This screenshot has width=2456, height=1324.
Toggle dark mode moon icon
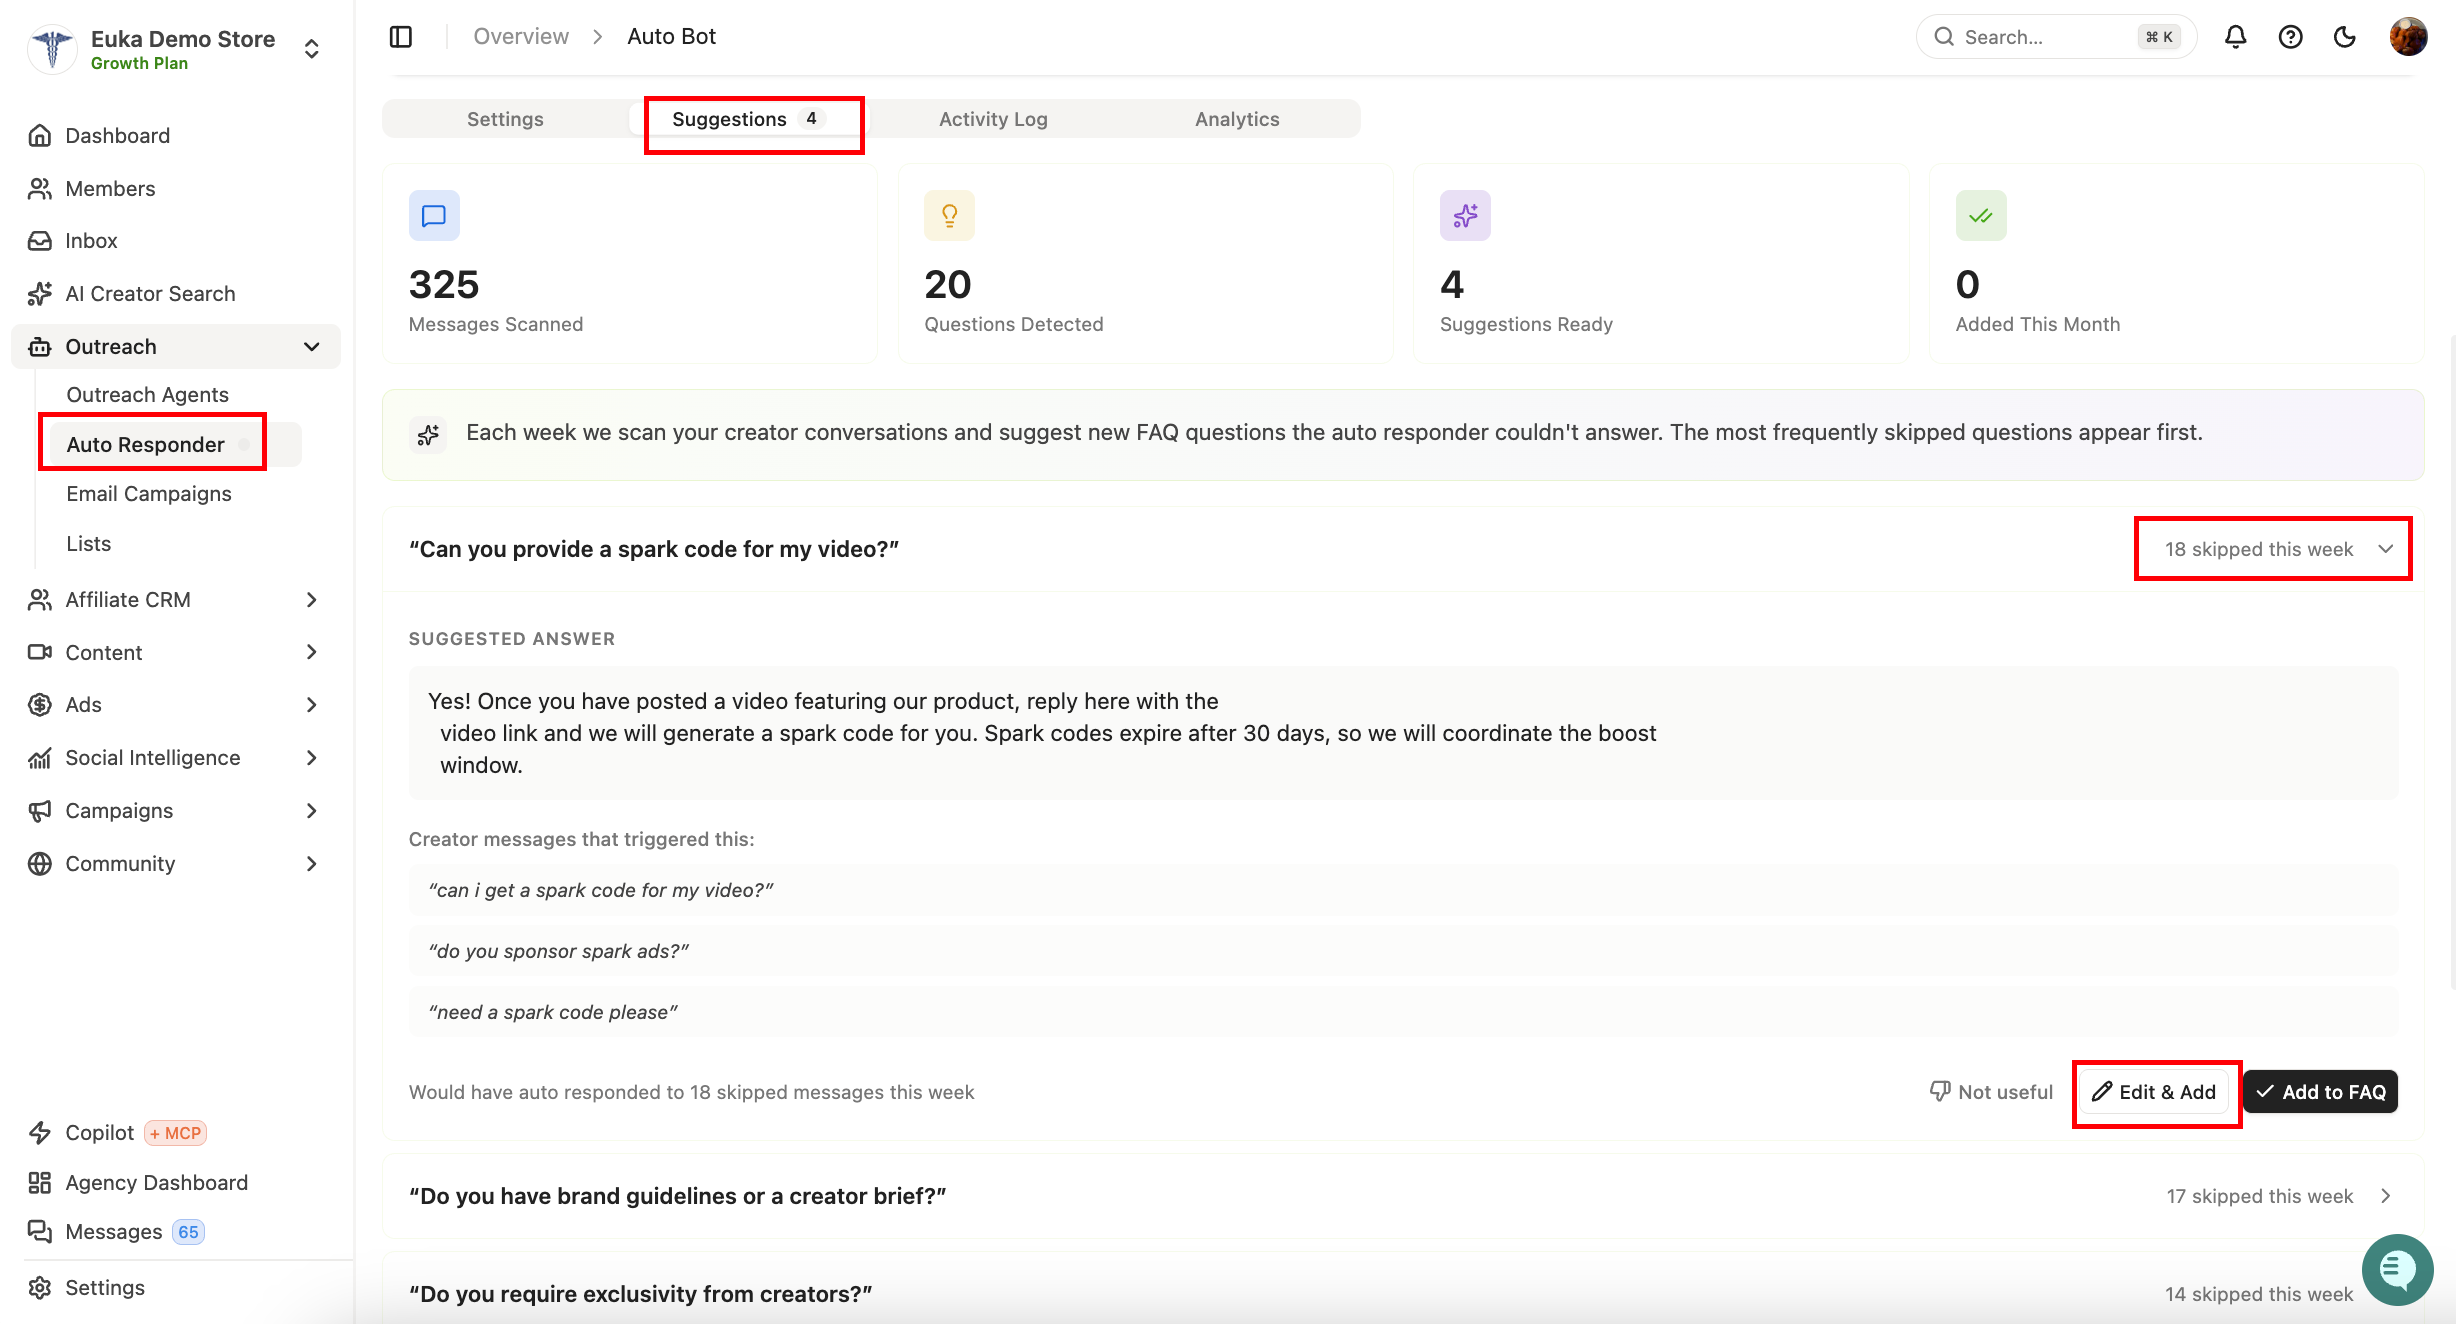pos(2345,37)
